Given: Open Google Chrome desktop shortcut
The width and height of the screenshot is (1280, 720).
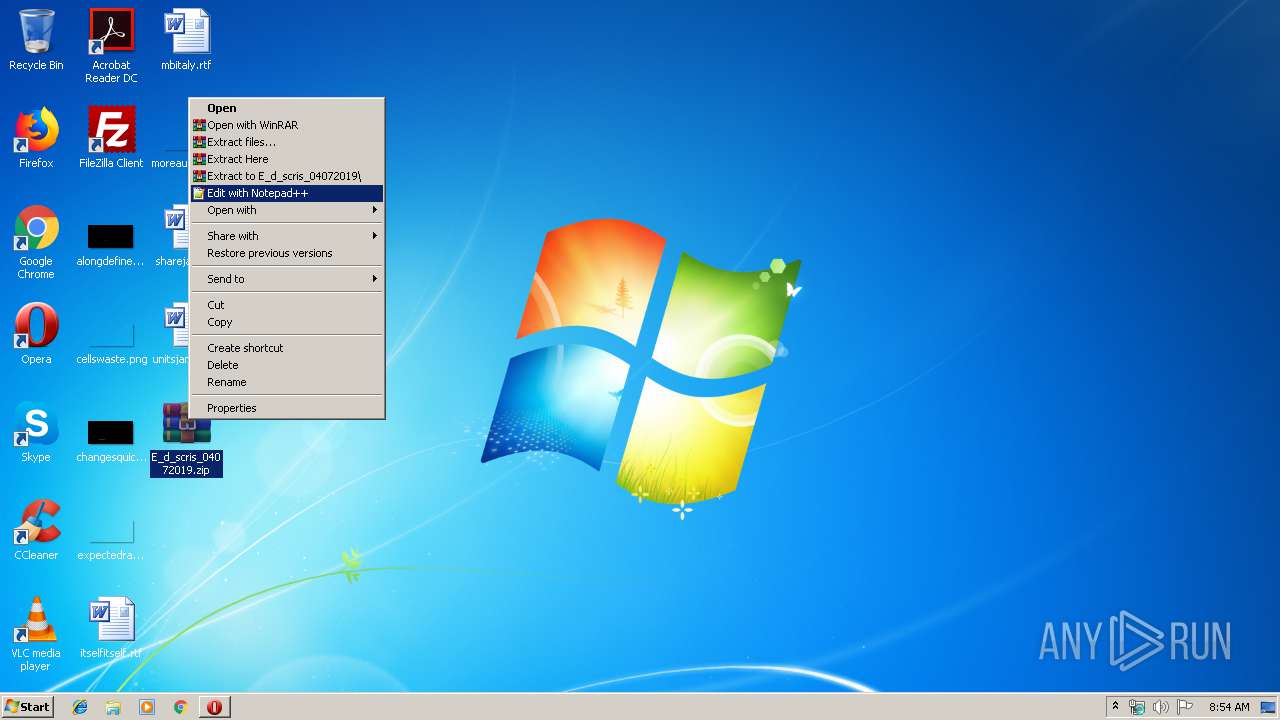Looking at the screenshot, I should (36, 242).
